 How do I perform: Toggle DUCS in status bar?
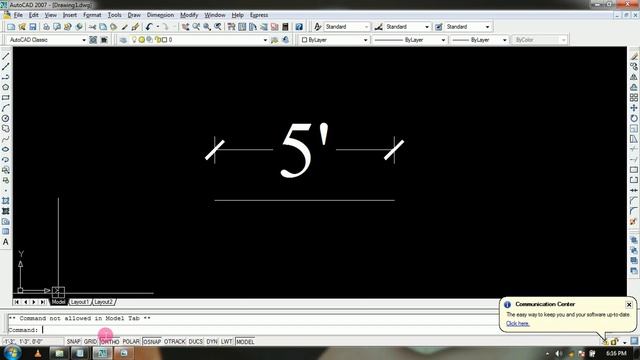(196, 342)
